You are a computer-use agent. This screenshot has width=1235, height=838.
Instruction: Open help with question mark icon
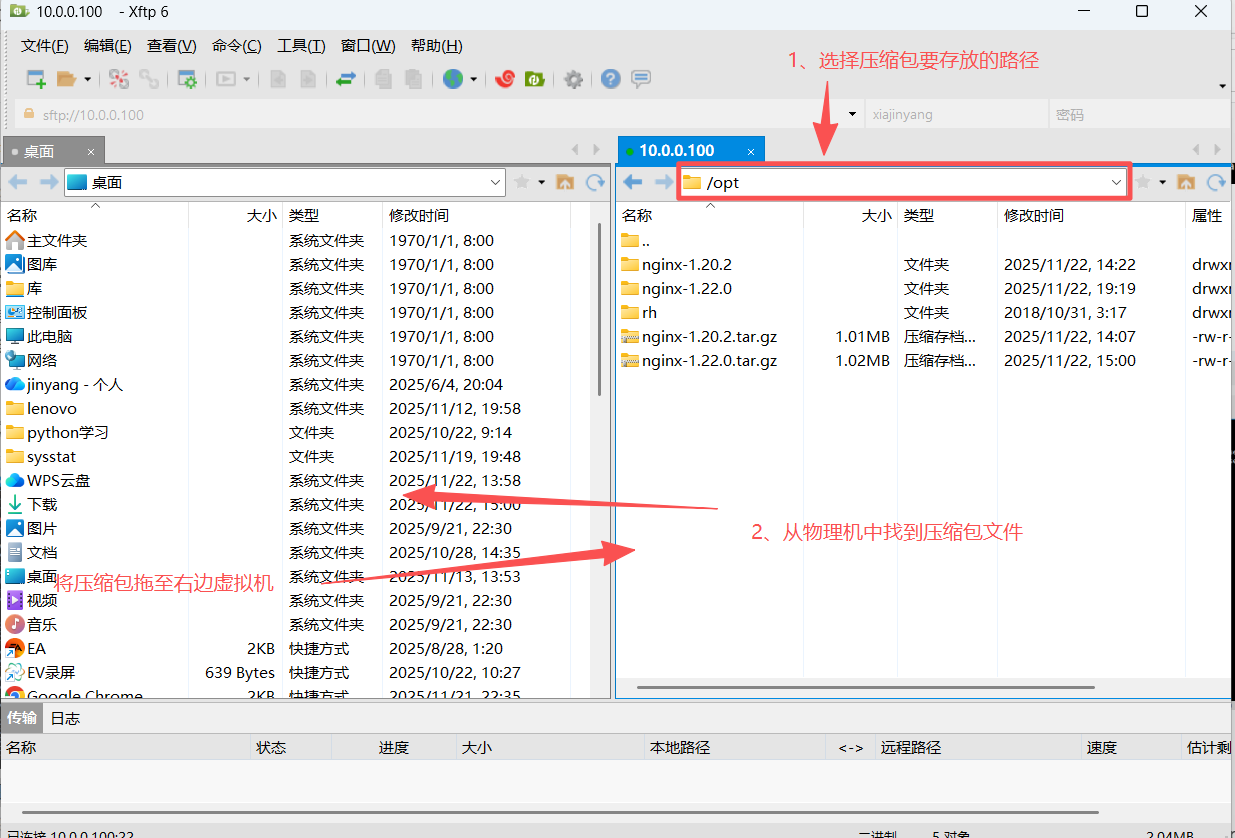(x=611, y=79)
